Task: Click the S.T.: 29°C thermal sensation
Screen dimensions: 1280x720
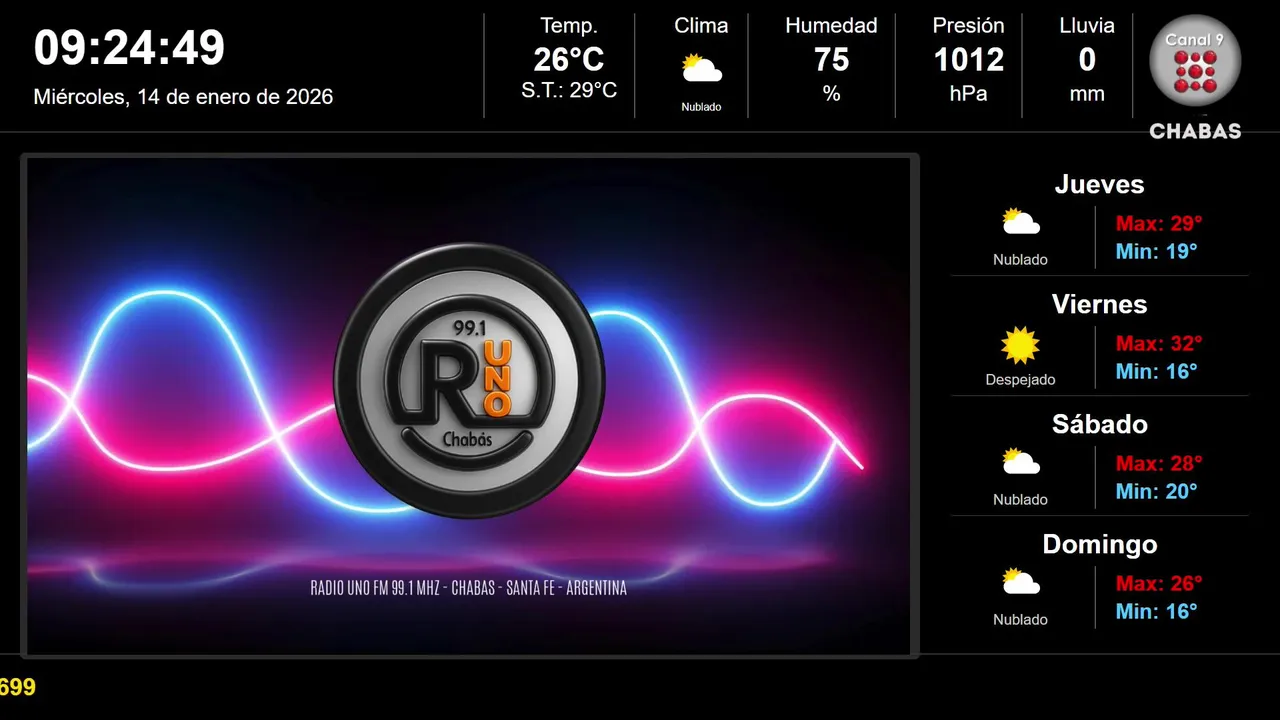Action: click(x=569, y=90)
